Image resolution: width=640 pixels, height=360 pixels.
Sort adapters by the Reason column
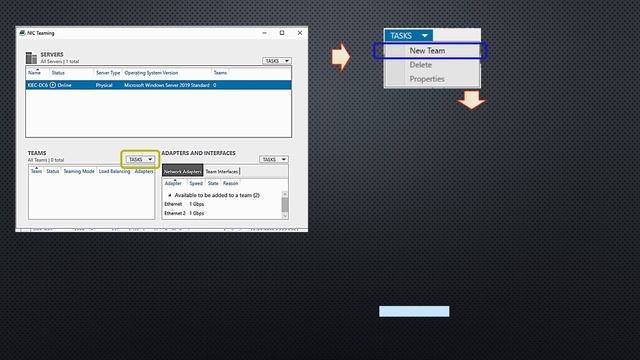[230, 183]
